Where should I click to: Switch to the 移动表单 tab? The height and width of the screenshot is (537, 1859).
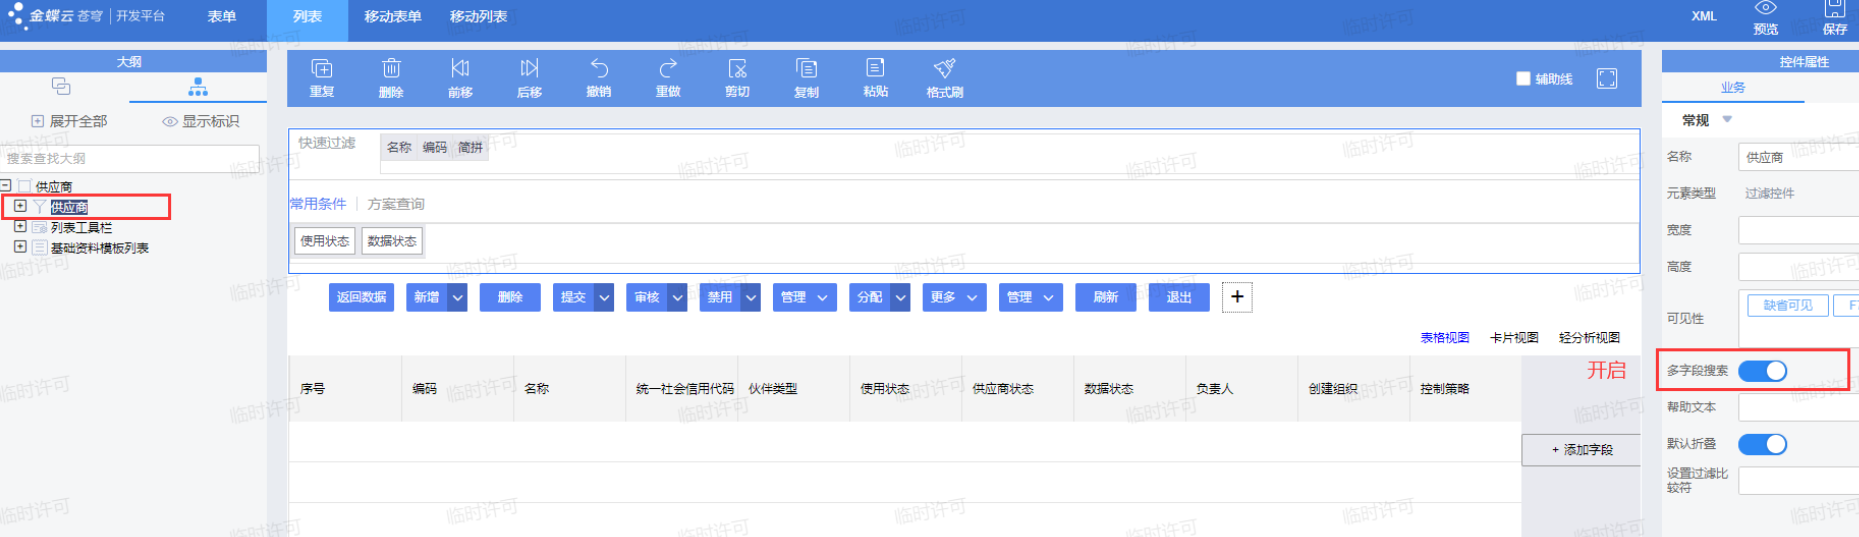pos(392,17)
